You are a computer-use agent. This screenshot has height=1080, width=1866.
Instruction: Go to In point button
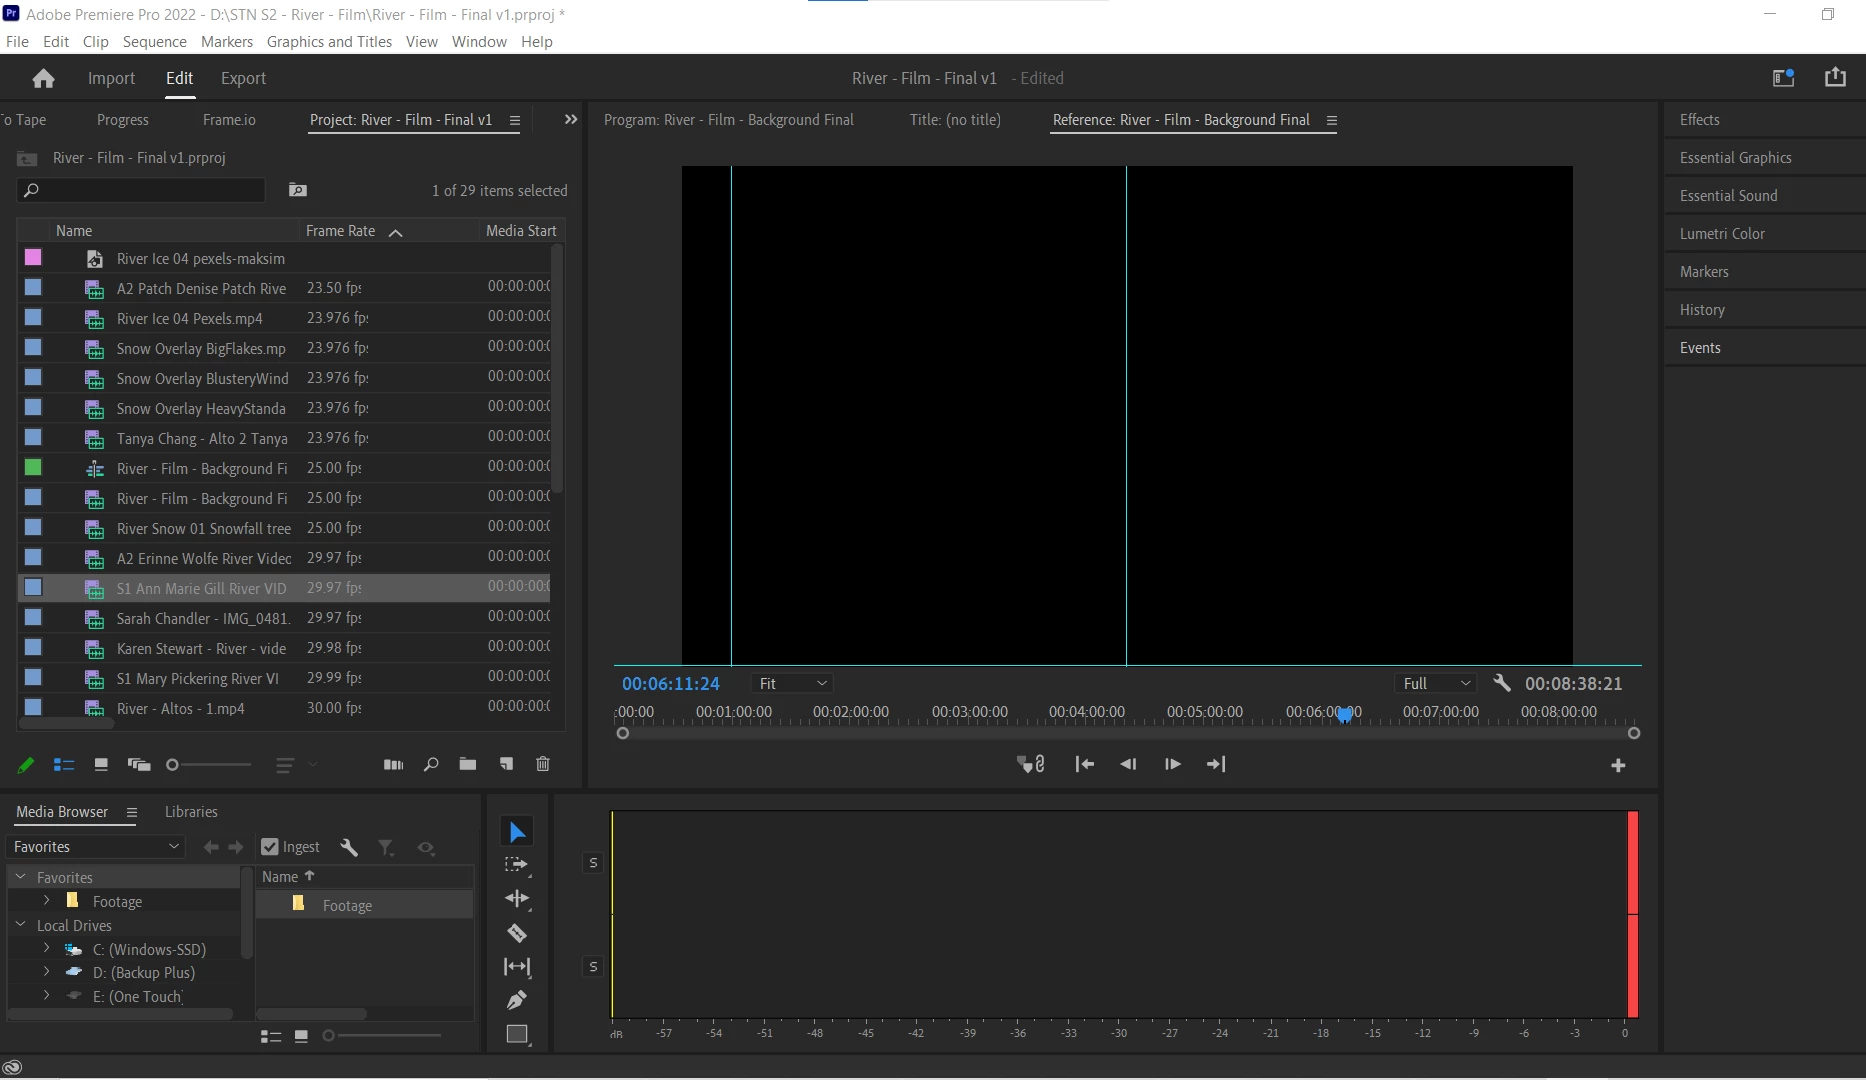[x=1084, y=764]
